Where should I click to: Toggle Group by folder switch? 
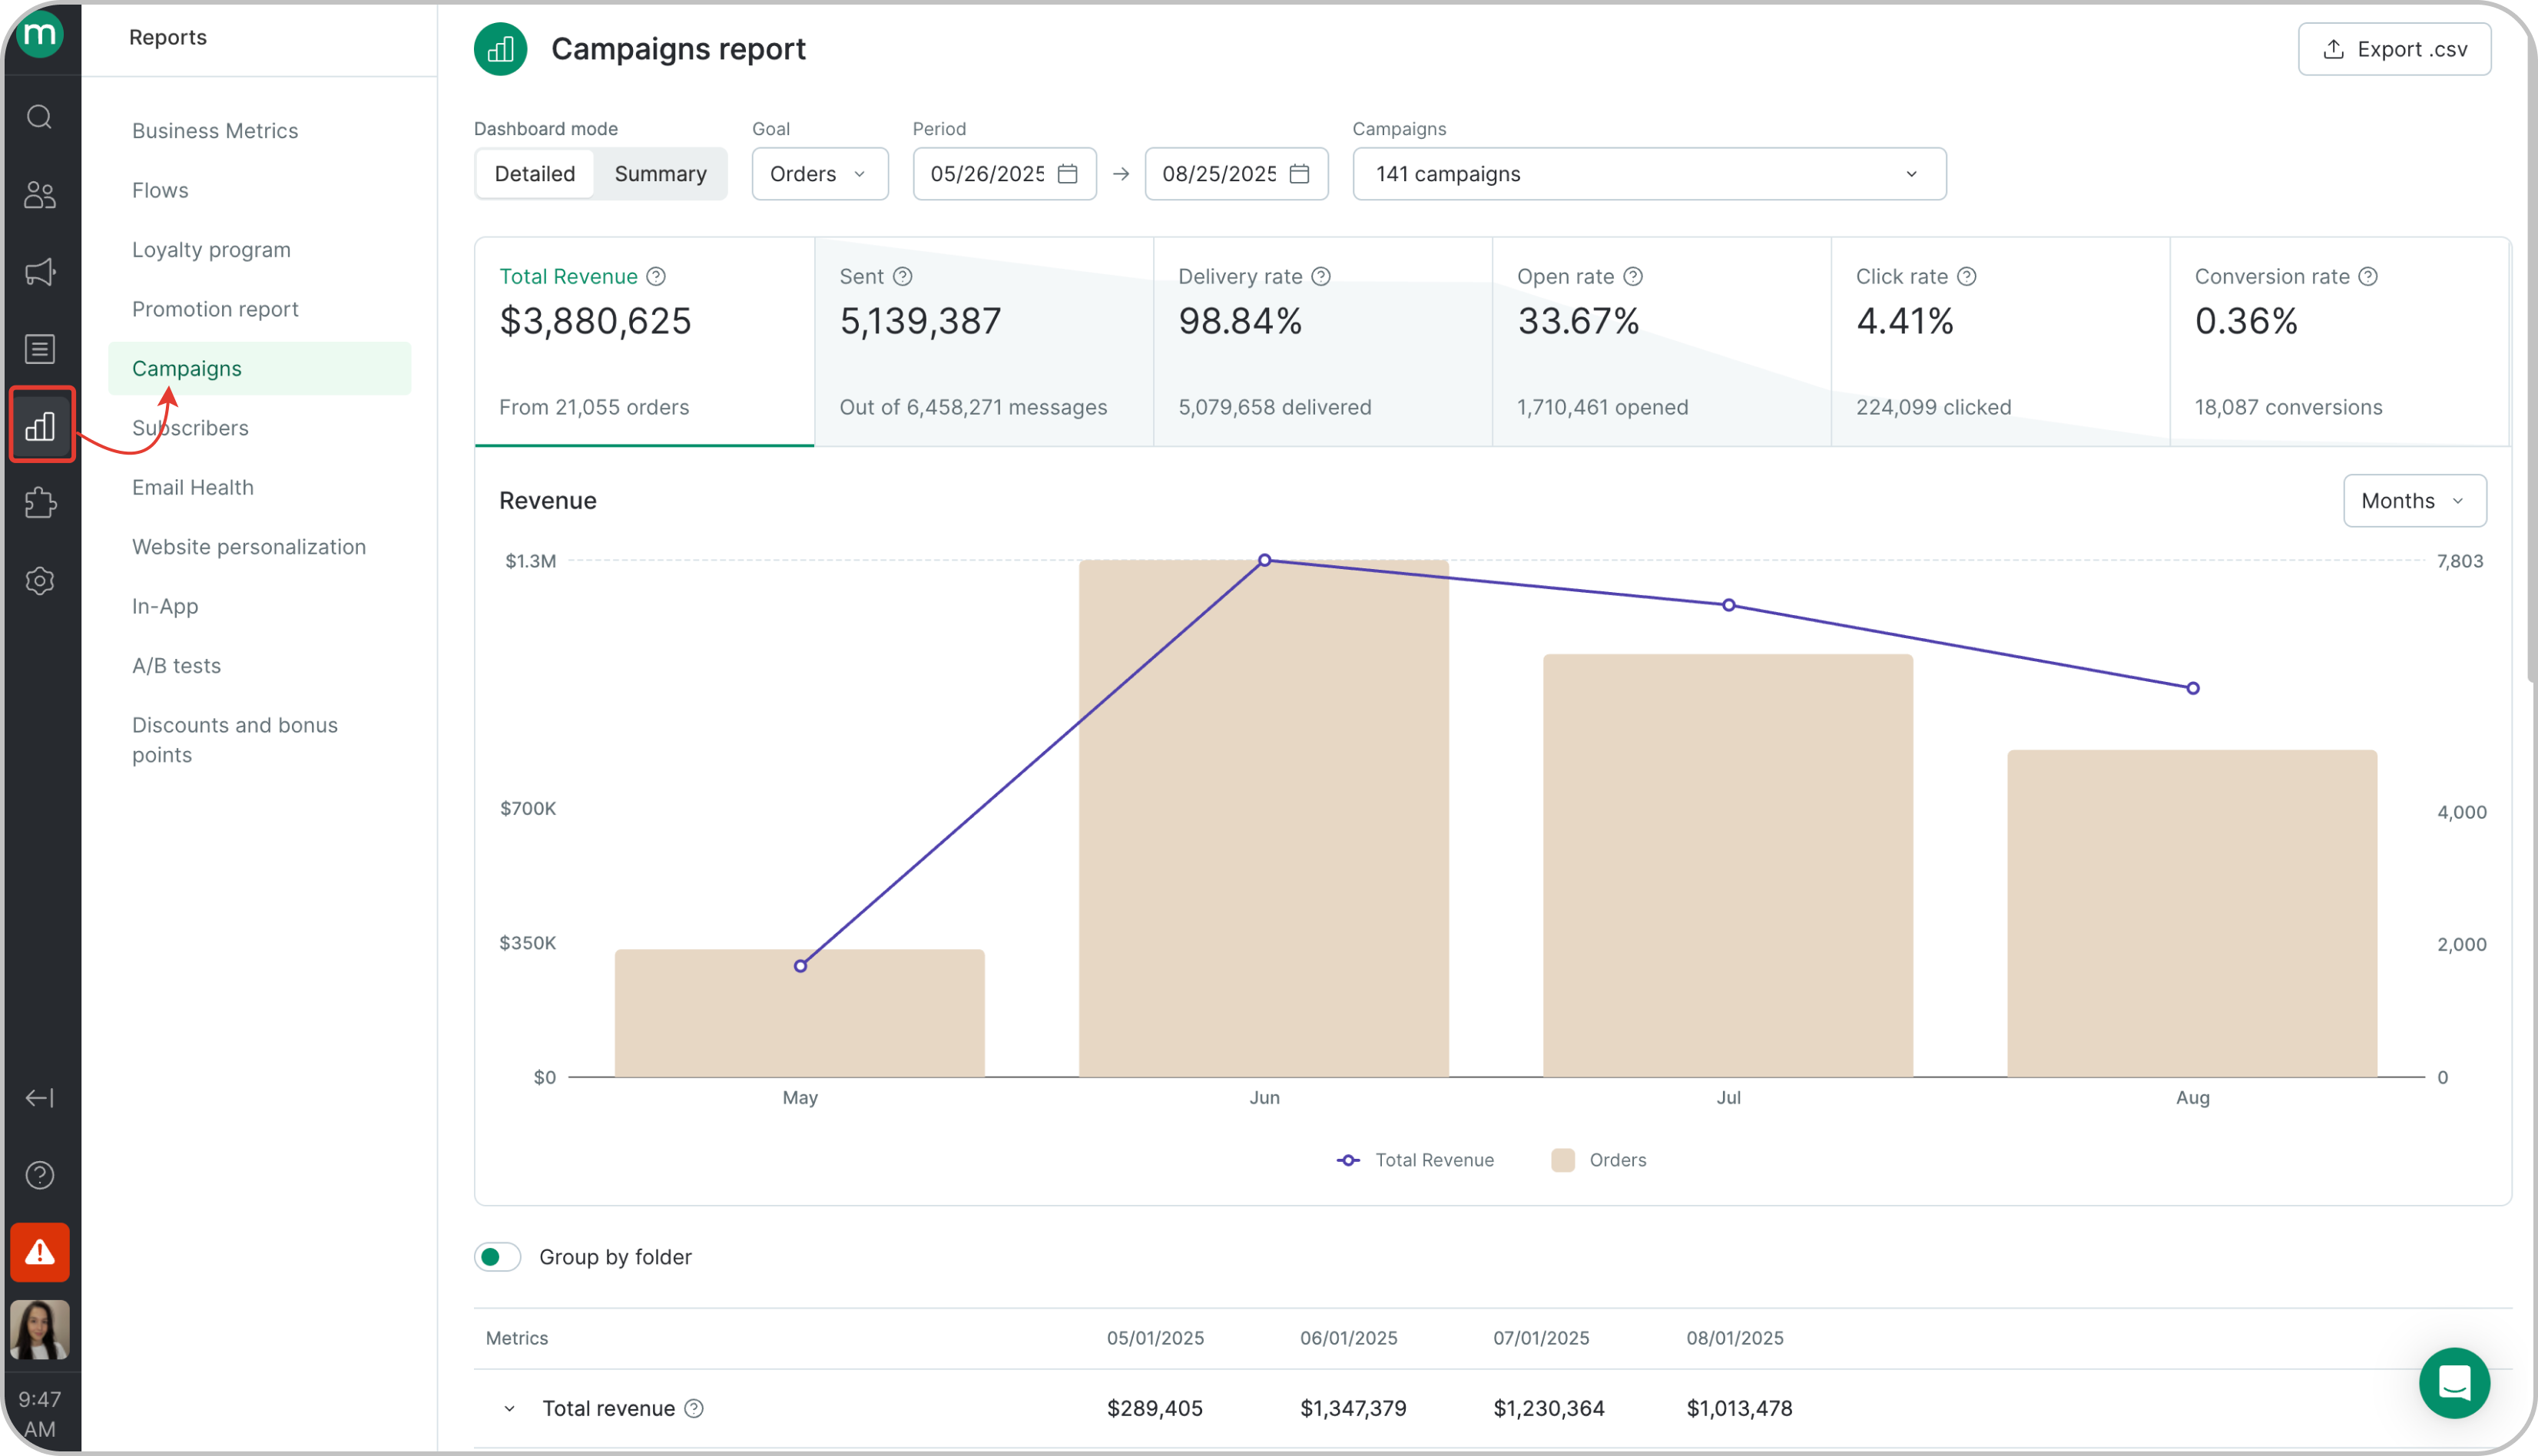point(498,1257)
